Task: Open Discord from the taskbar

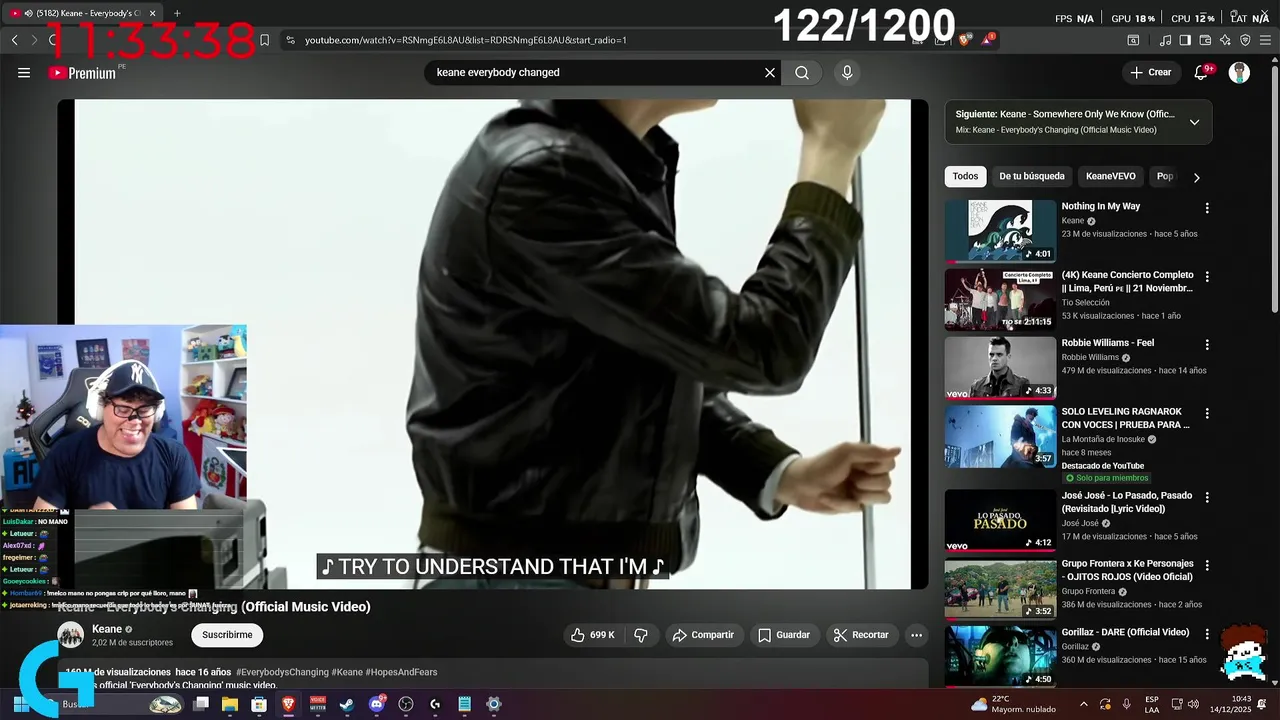Action: tap(376, 704)
